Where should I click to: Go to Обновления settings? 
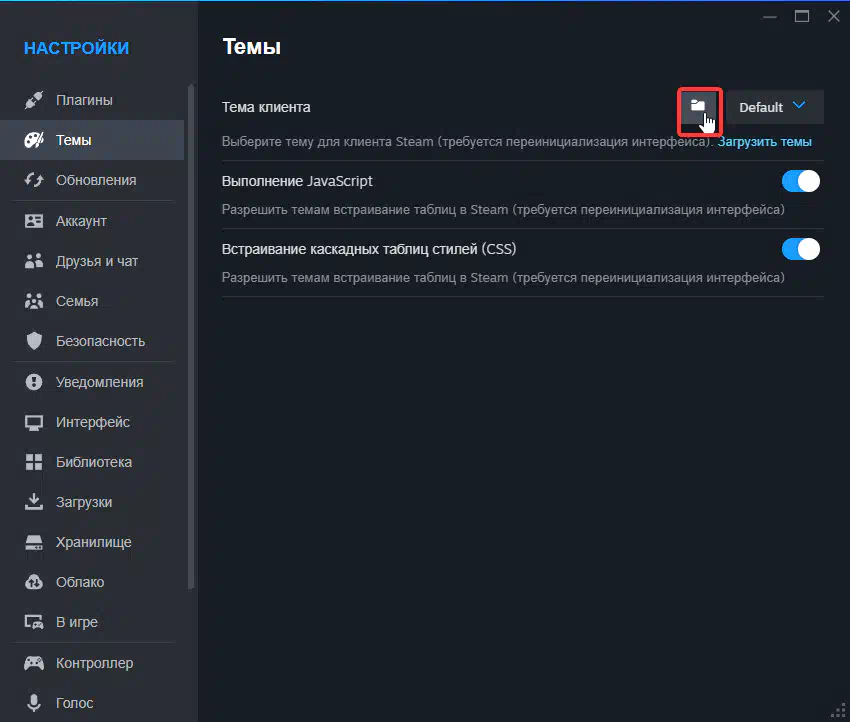[92, 180]
